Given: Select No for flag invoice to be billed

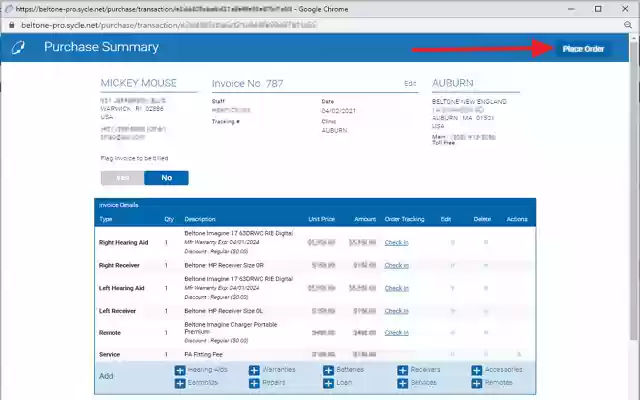Looking at the screenshot, I should click(167, 178).
